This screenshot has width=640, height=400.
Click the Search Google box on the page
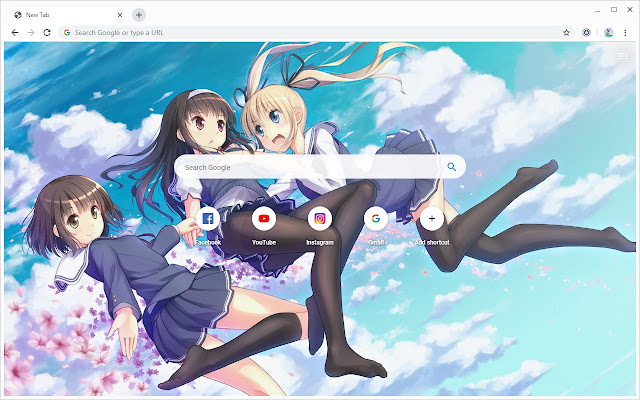pos(320,167)
